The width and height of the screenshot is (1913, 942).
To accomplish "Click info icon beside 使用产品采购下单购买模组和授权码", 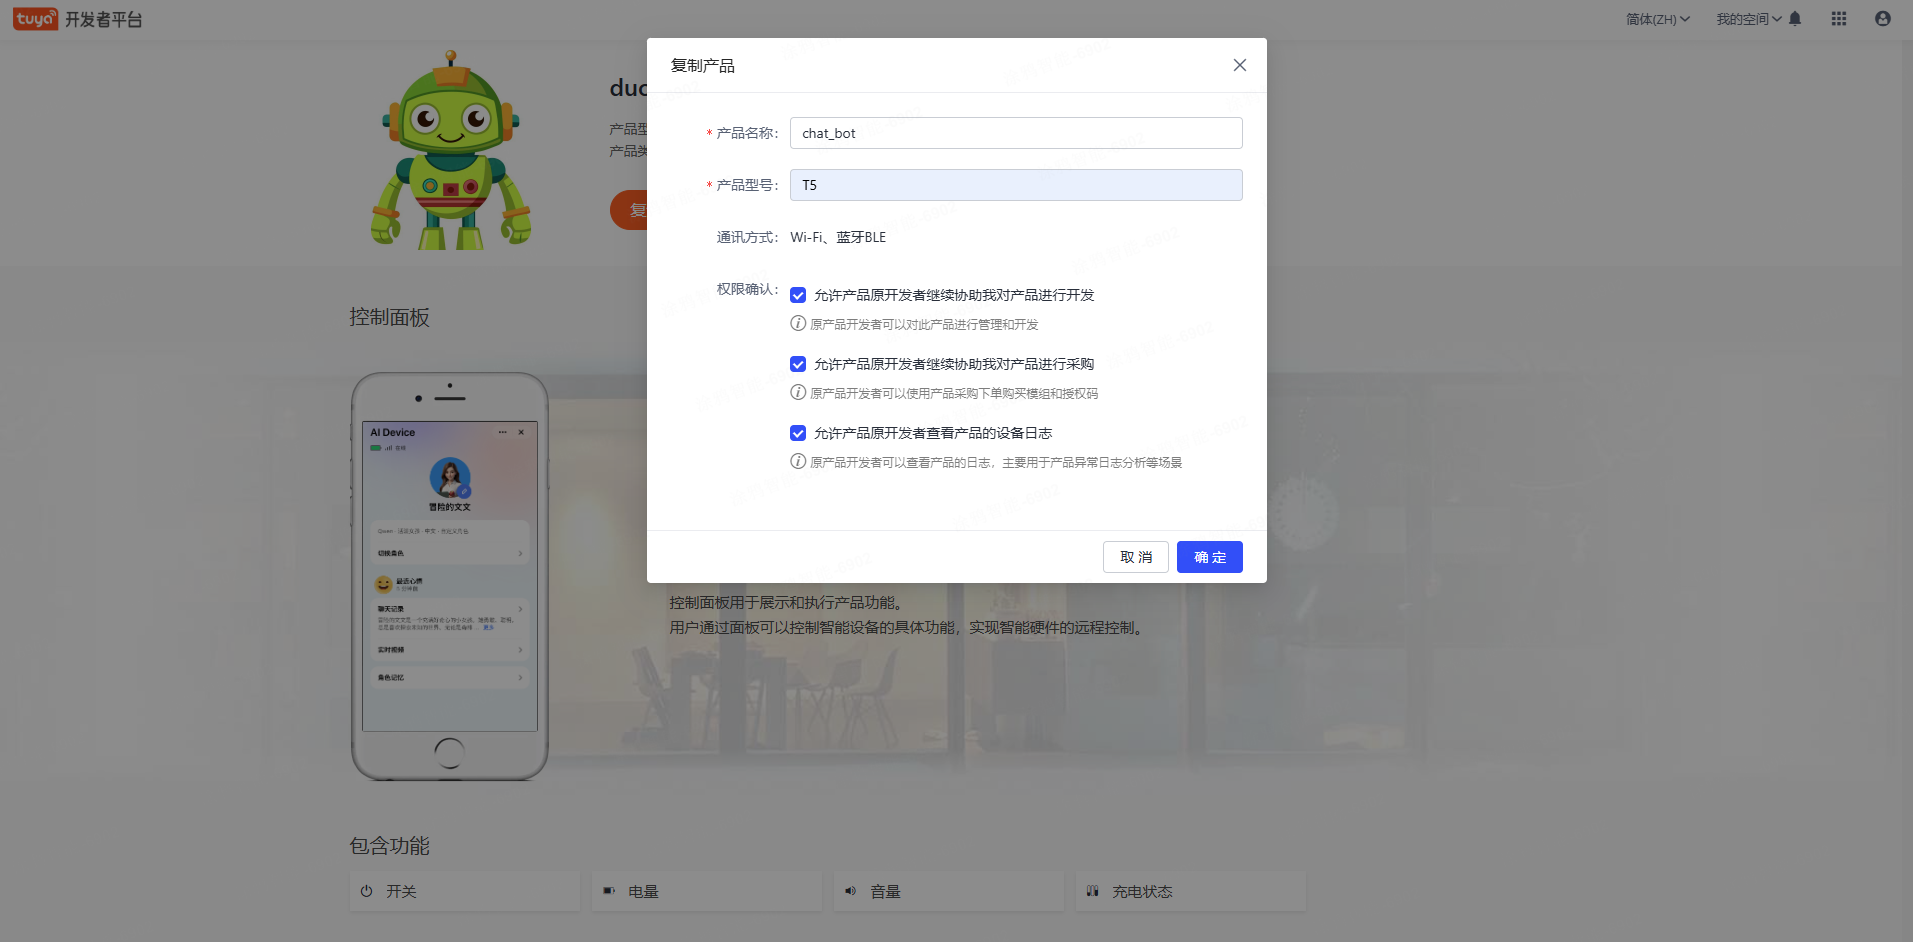I will 798,392.
